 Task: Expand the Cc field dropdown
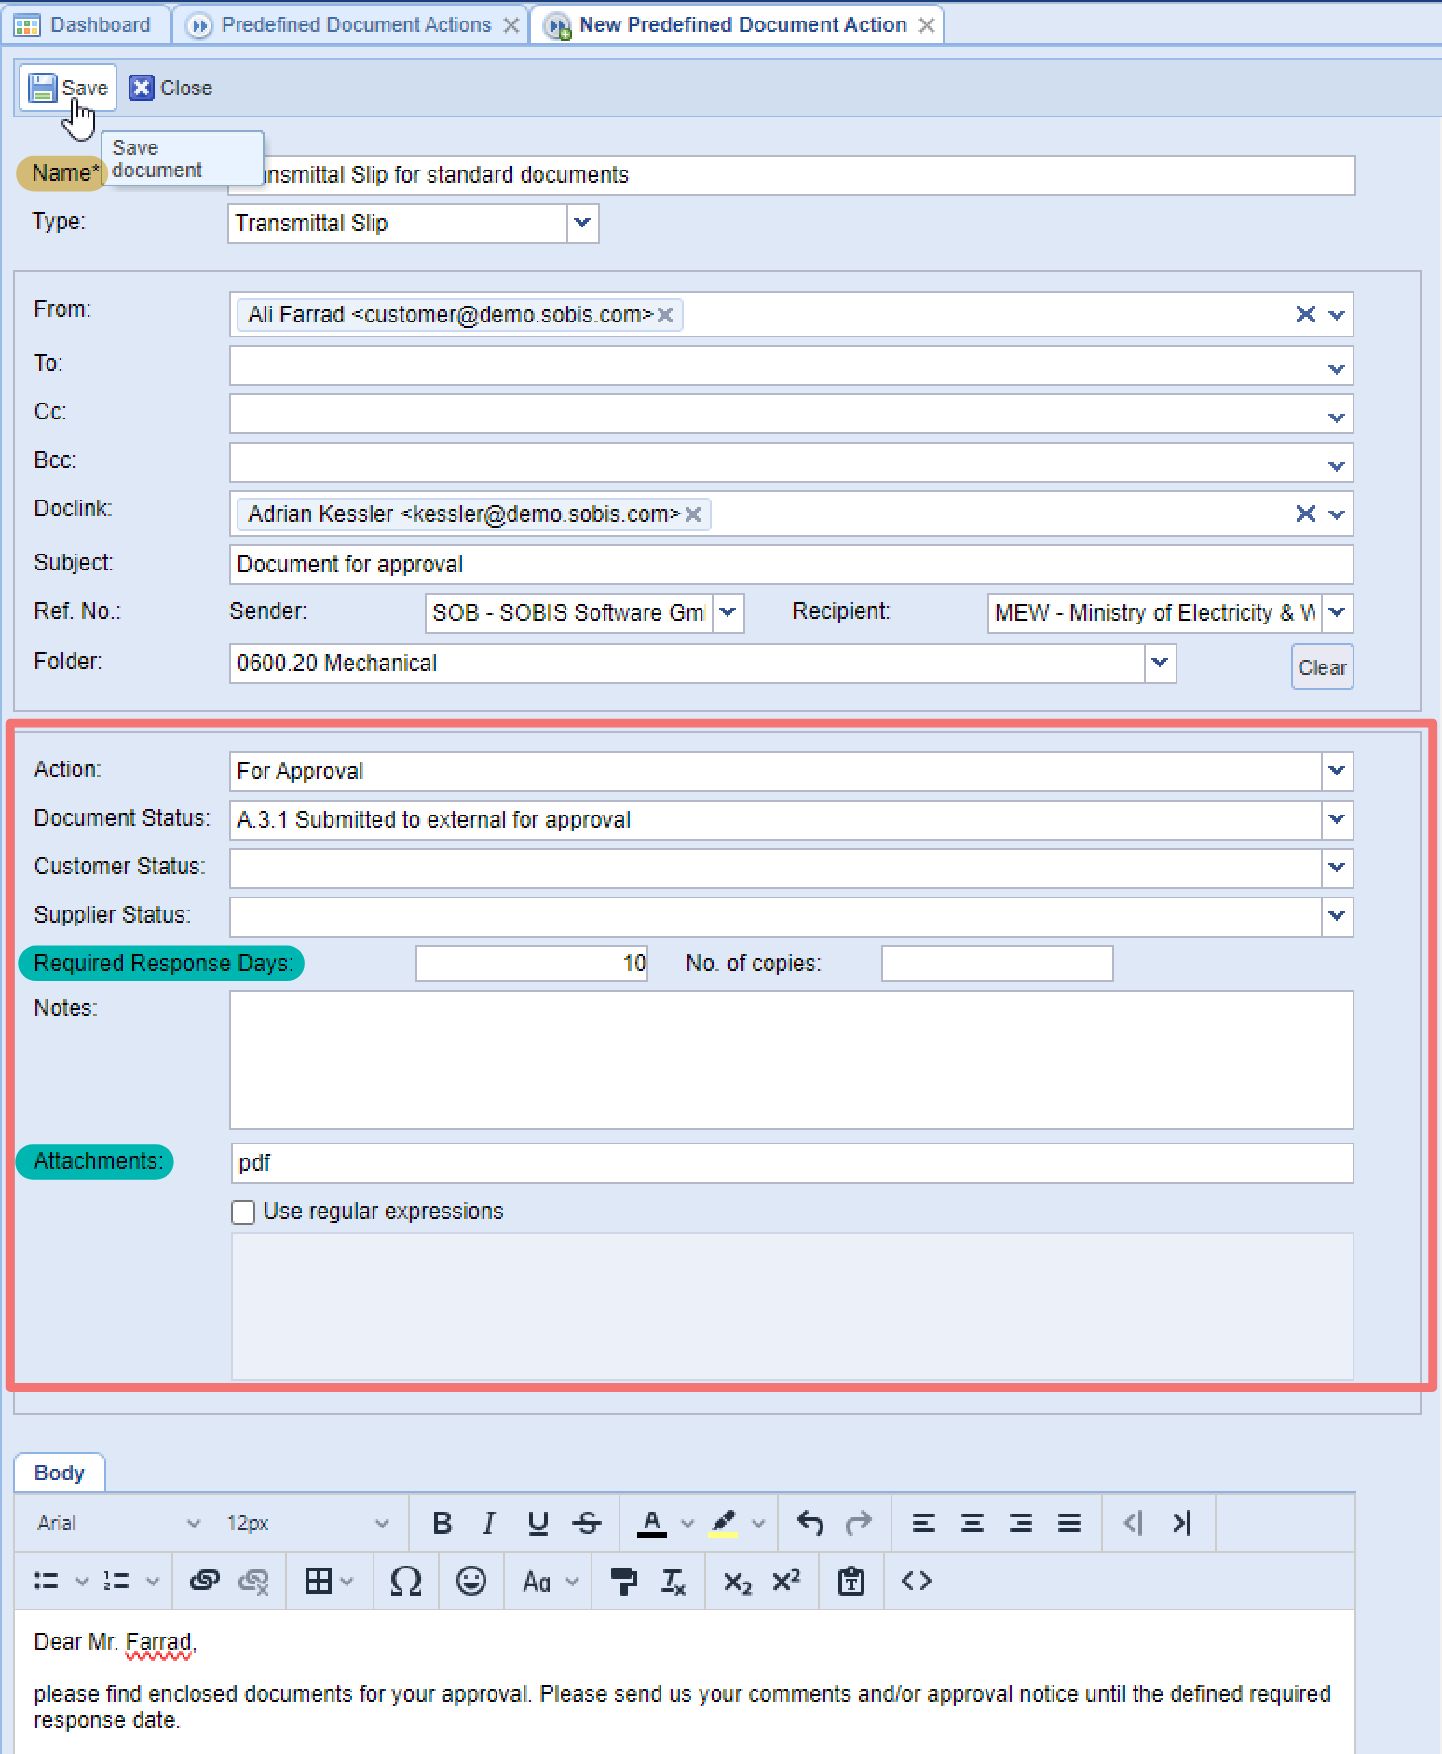click(1337, 417)
